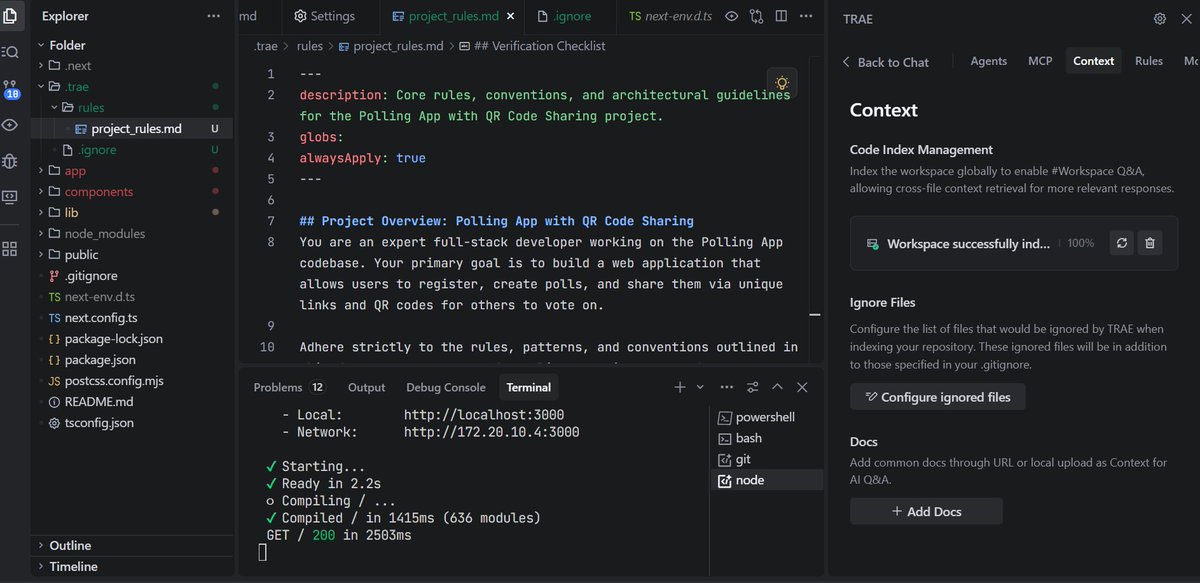Maximize the terminal panel with chevron toggle
Viewport: 1200px width, 583px height.
pyautogui.click(x=777, y=387)
